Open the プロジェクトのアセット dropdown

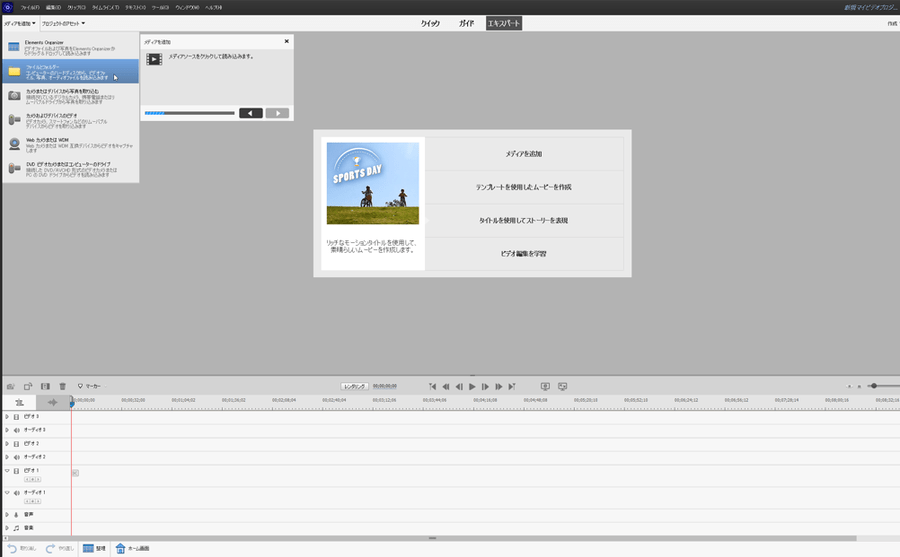tap(63, 23)
